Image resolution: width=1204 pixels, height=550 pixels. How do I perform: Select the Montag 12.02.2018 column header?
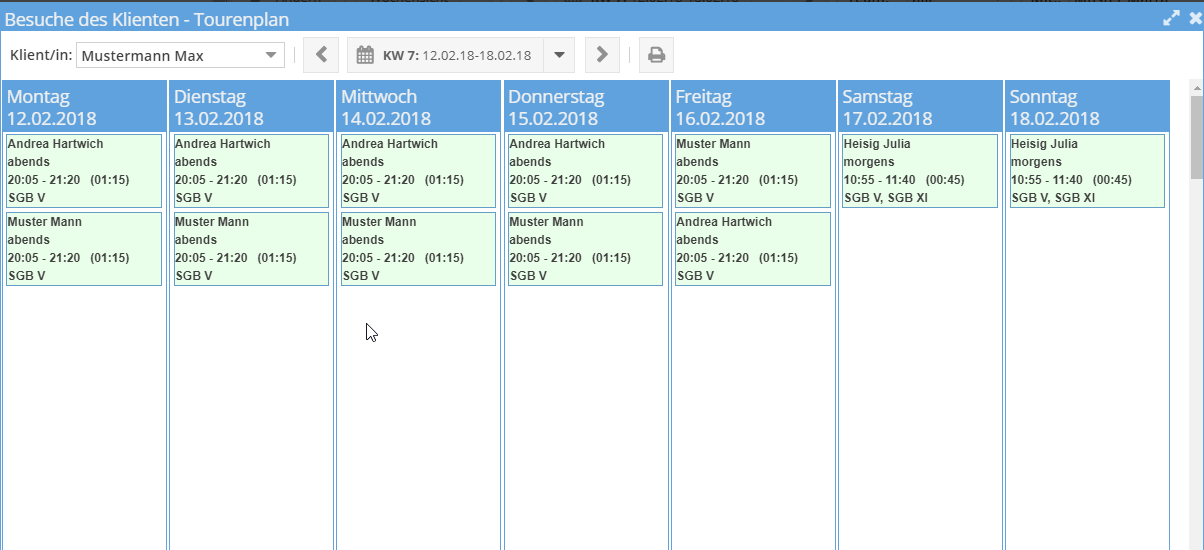pyautogui.click(x=83, y=107)
